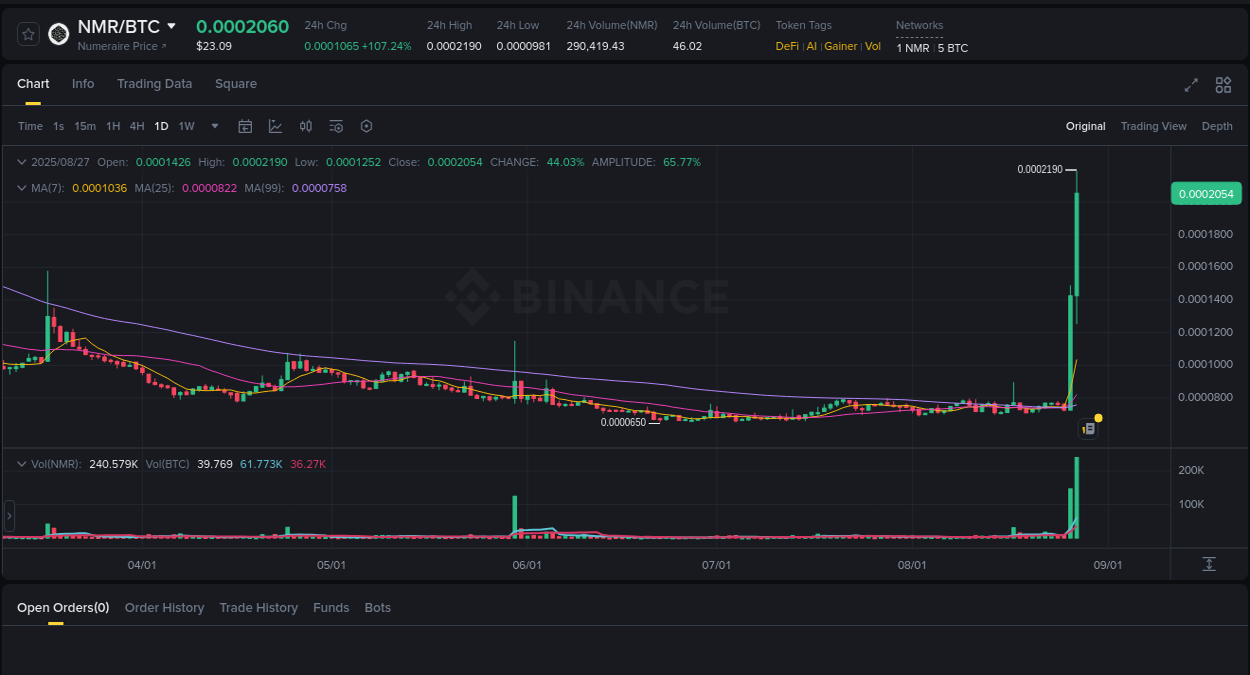Open the indicator settings icon

point(336,126)
